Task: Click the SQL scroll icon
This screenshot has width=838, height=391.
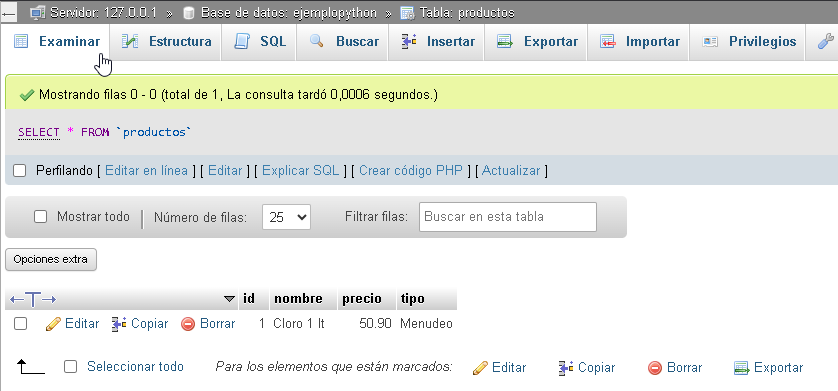Action: (242, 42)
